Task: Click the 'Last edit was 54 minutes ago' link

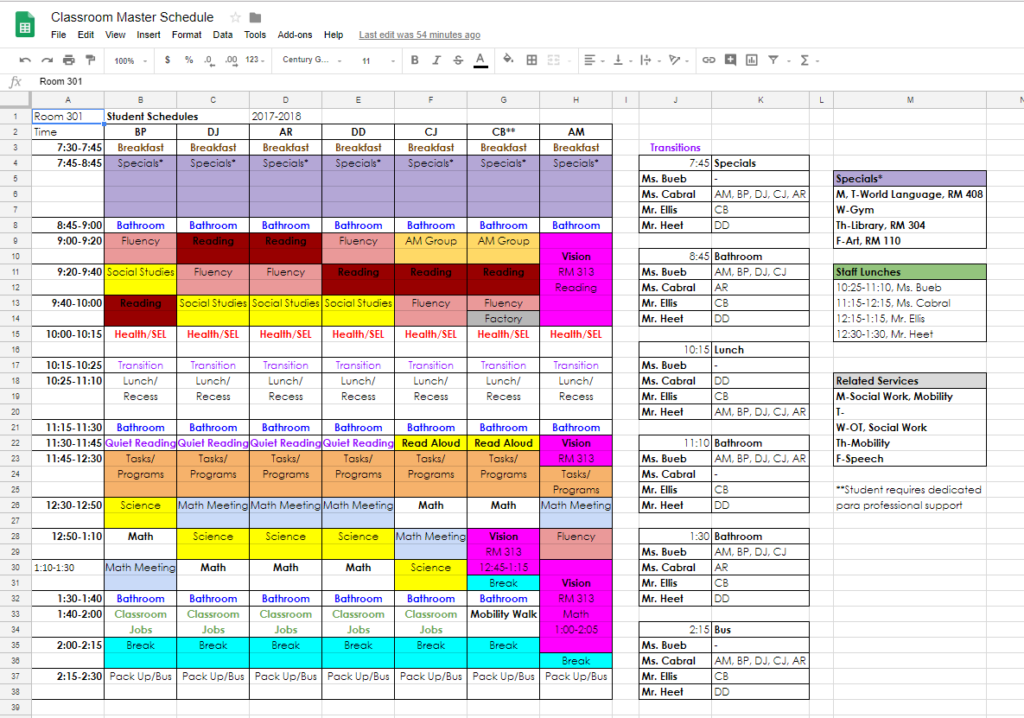Action: coord(419,34)
